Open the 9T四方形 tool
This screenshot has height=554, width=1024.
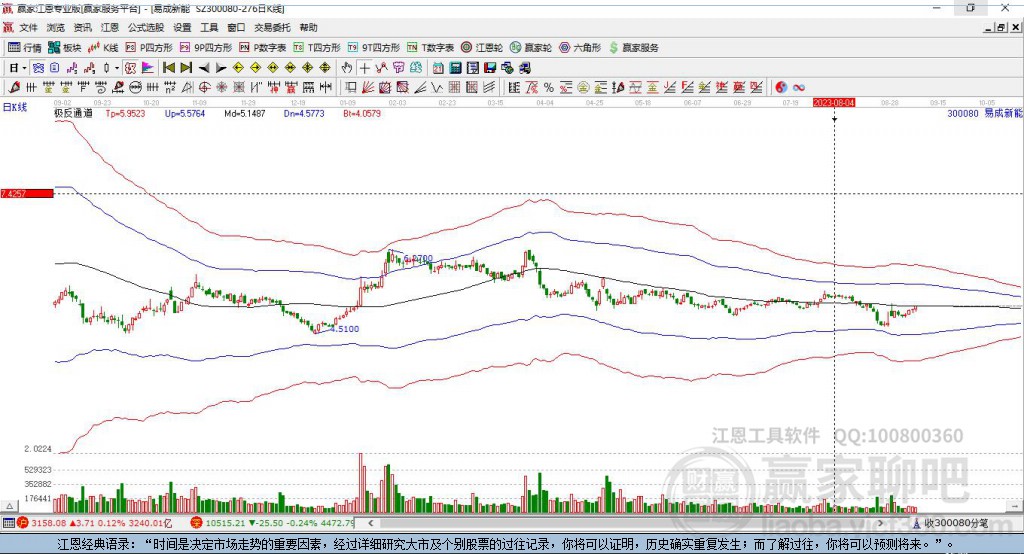[x=374, y=48]
